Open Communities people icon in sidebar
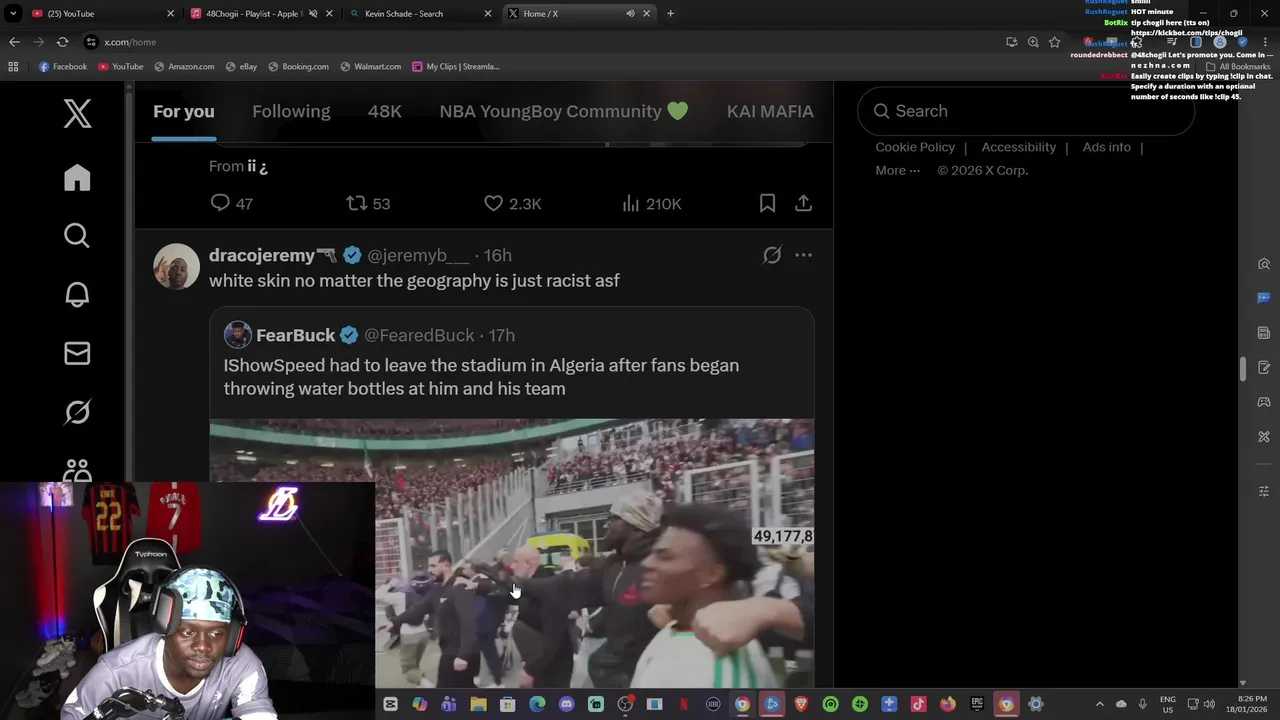The image size is (1280, 720). [x=77, y=470]
